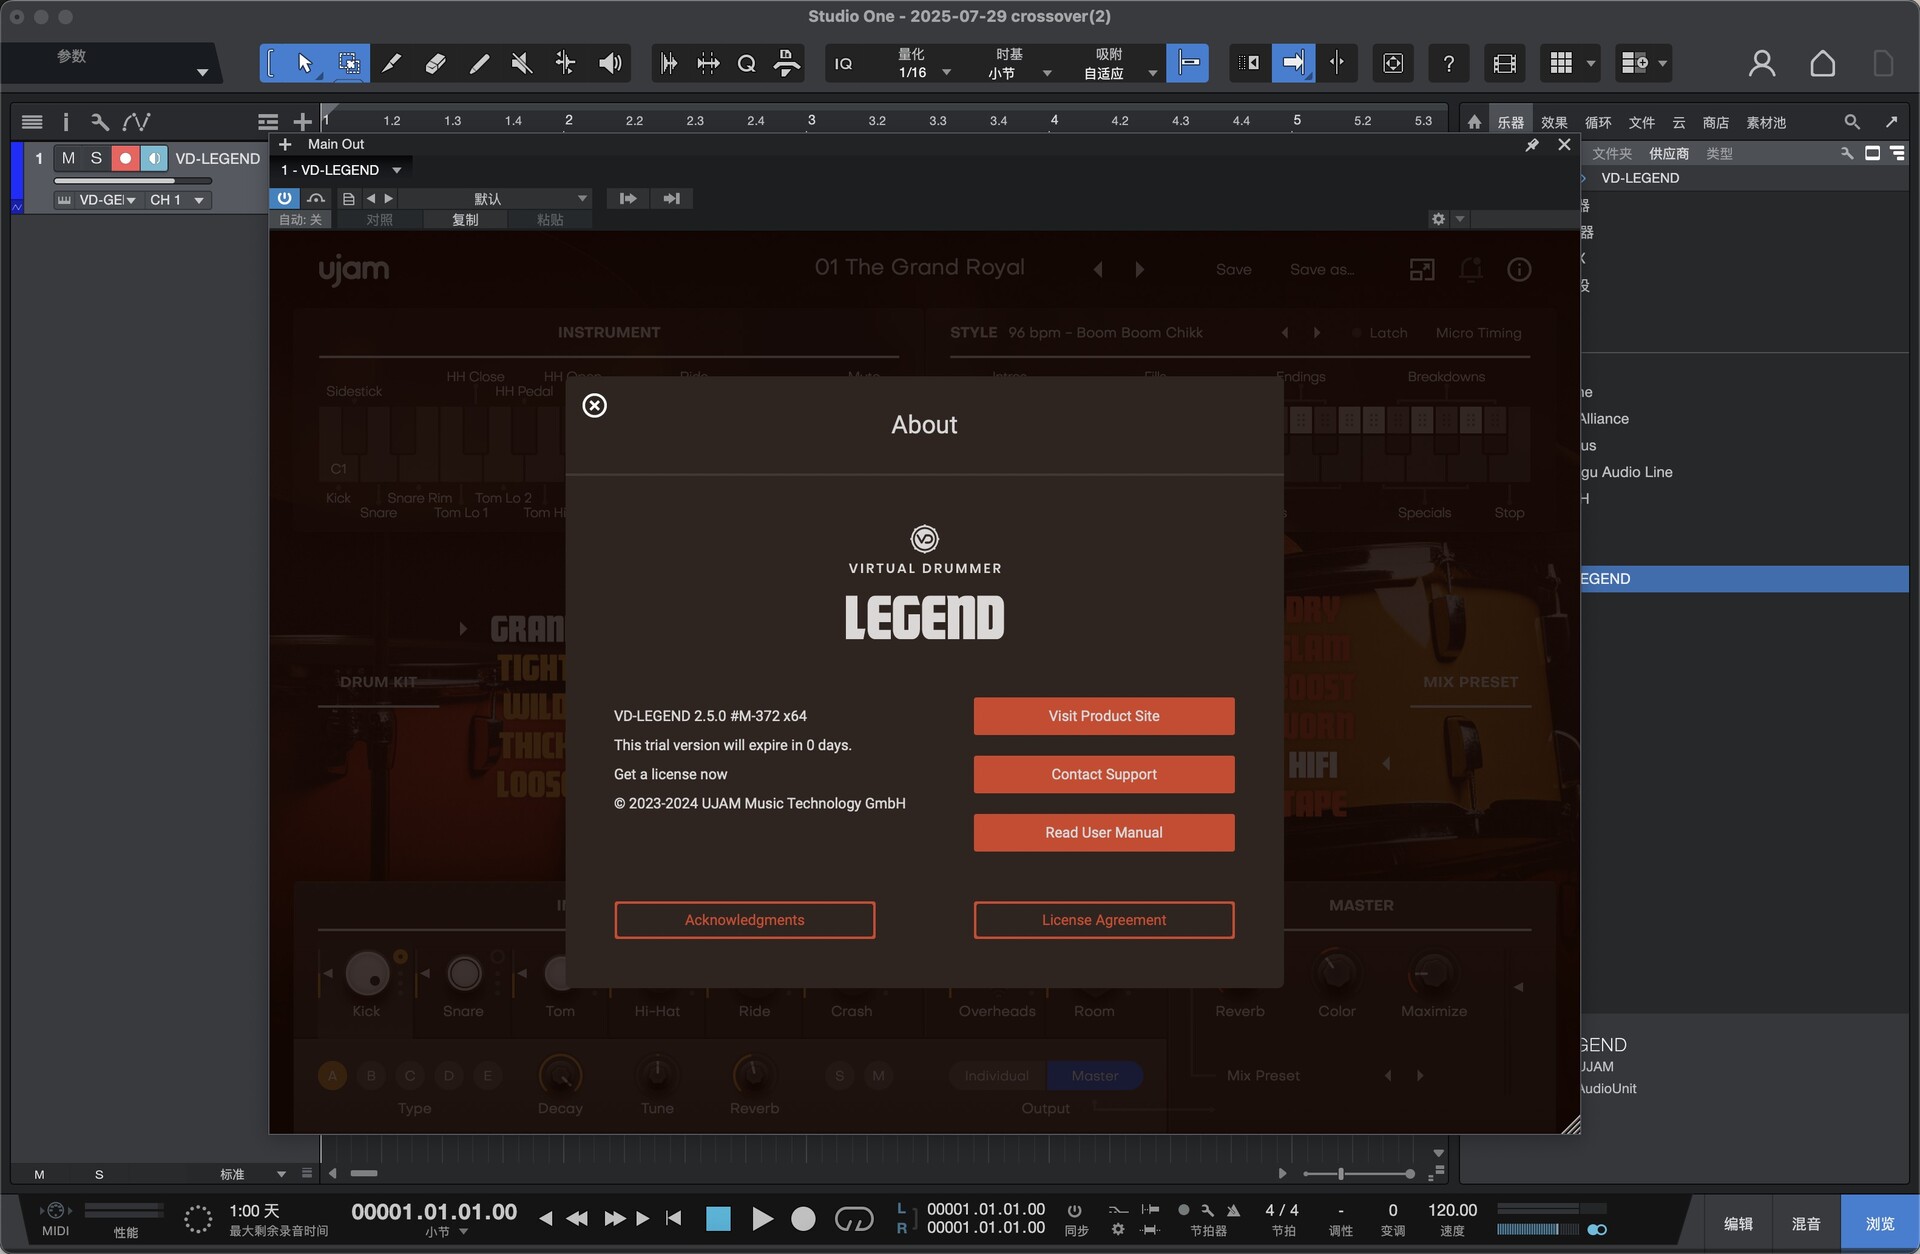The width and height of the screenshot is (1920, 1254).
Task: Open the plugin settings gear
Action: [x=1438, y=219]
